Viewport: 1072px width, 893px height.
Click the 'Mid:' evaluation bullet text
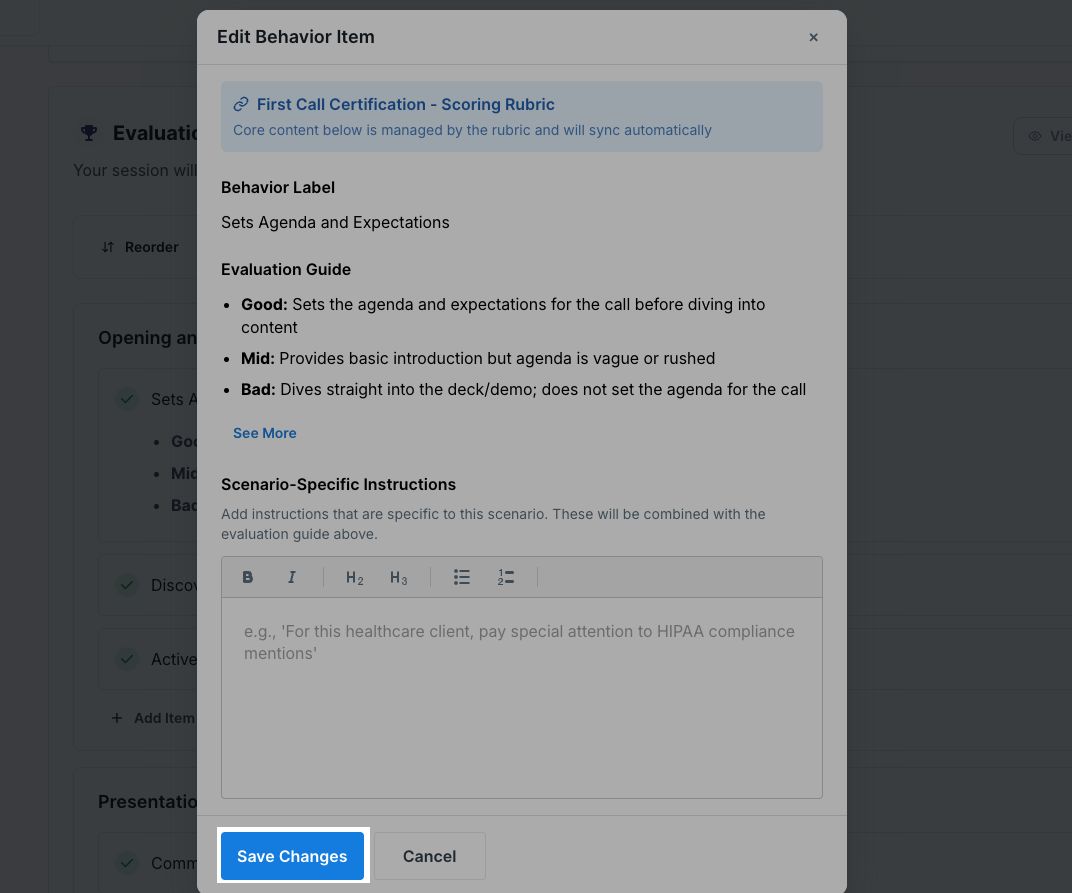[478, 358]
